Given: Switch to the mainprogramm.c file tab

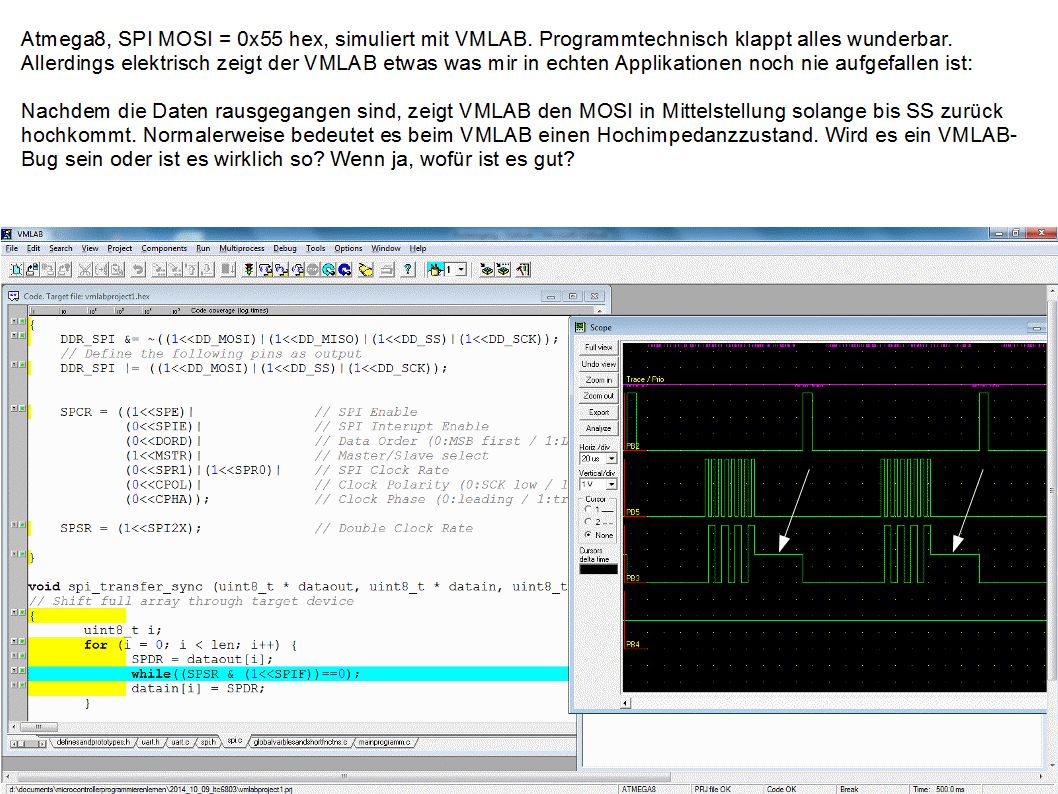Looking at the screenshot, I should tap(384, 742).
